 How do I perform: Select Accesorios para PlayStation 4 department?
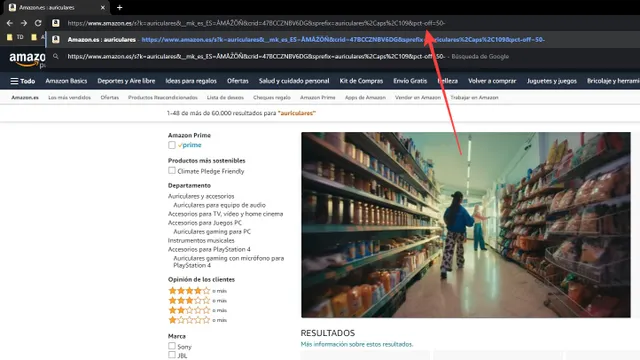(x=209, y=249)
